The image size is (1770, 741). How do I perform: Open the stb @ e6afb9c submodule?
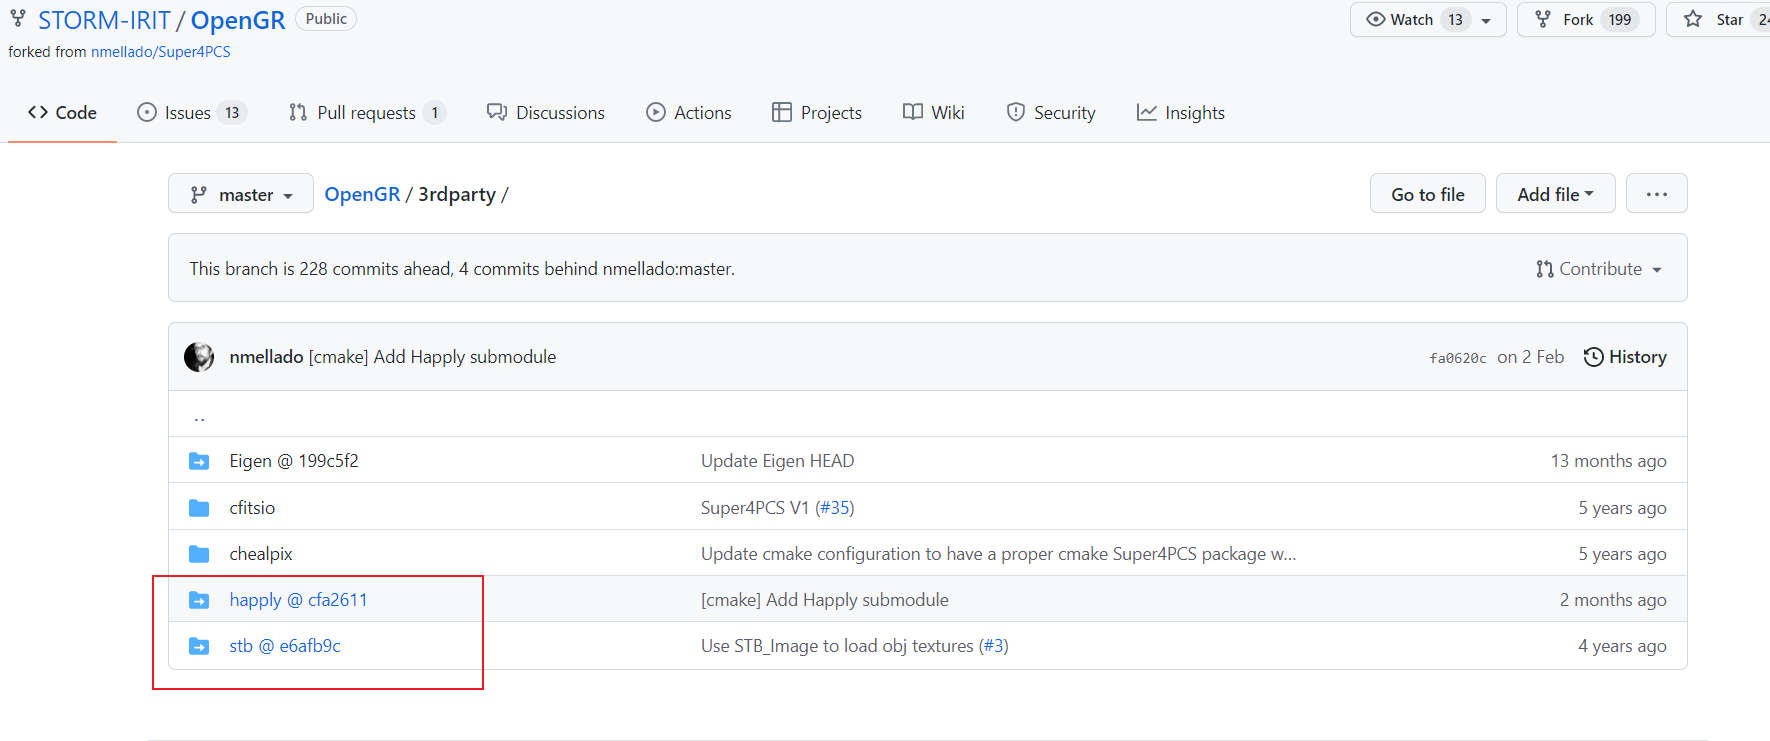(285, 646)
